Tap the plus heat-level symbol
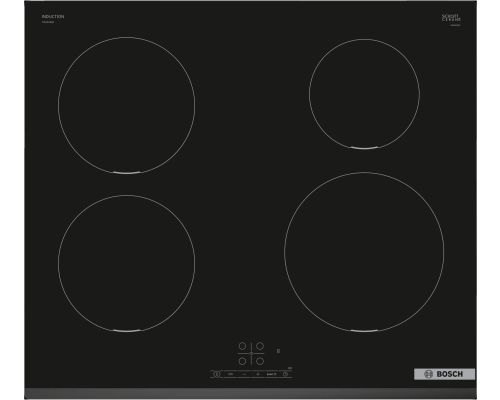 [258, 374]
